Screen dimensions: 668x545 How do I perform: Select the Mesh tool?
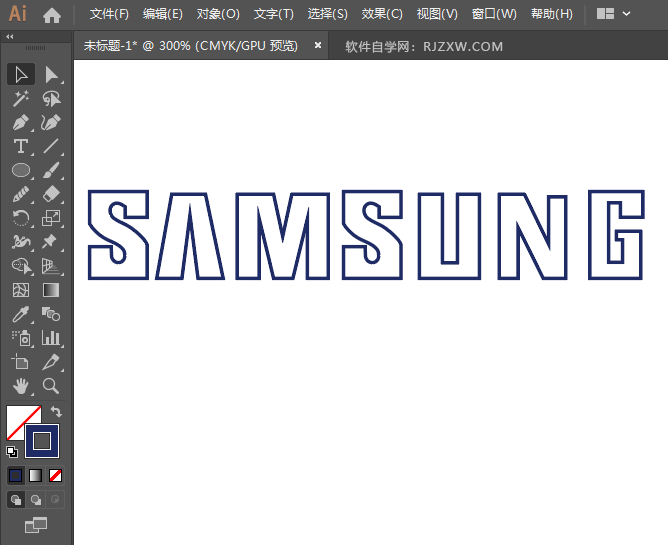click(x=21, y=290)
